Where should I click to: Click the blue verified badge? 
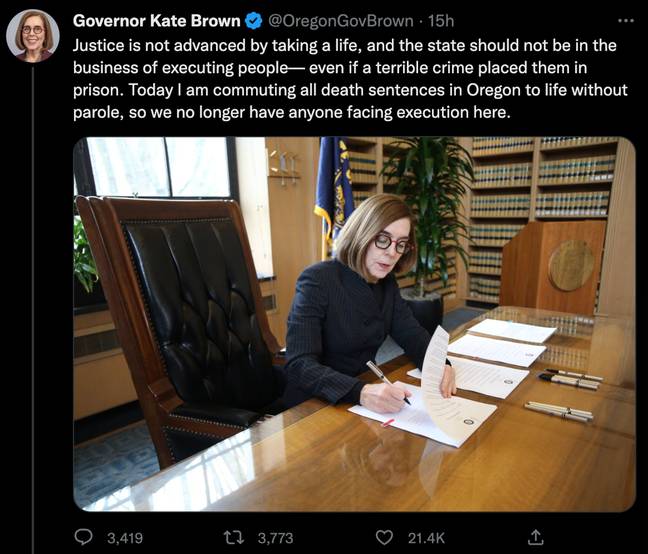click(x=254, y=21)
